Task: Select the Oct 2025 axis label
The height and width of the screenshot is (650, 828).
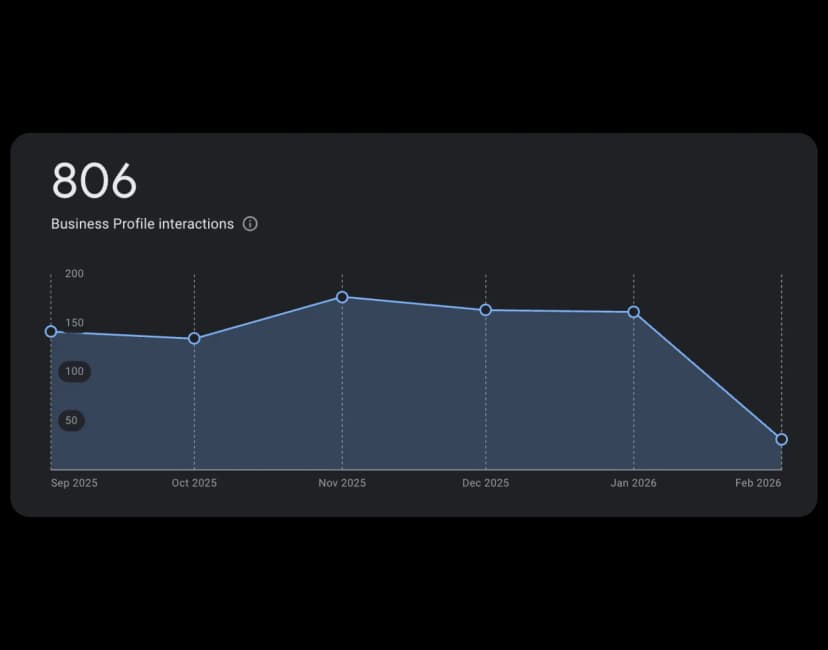Action: click(x=193, y=483)
